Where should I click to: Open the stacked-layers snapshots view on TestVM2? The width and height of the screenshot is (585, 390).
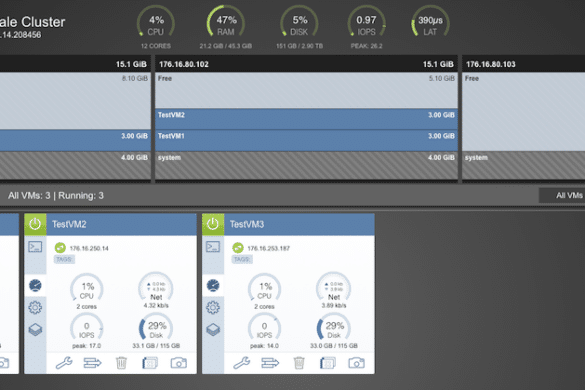pos(35,330)
